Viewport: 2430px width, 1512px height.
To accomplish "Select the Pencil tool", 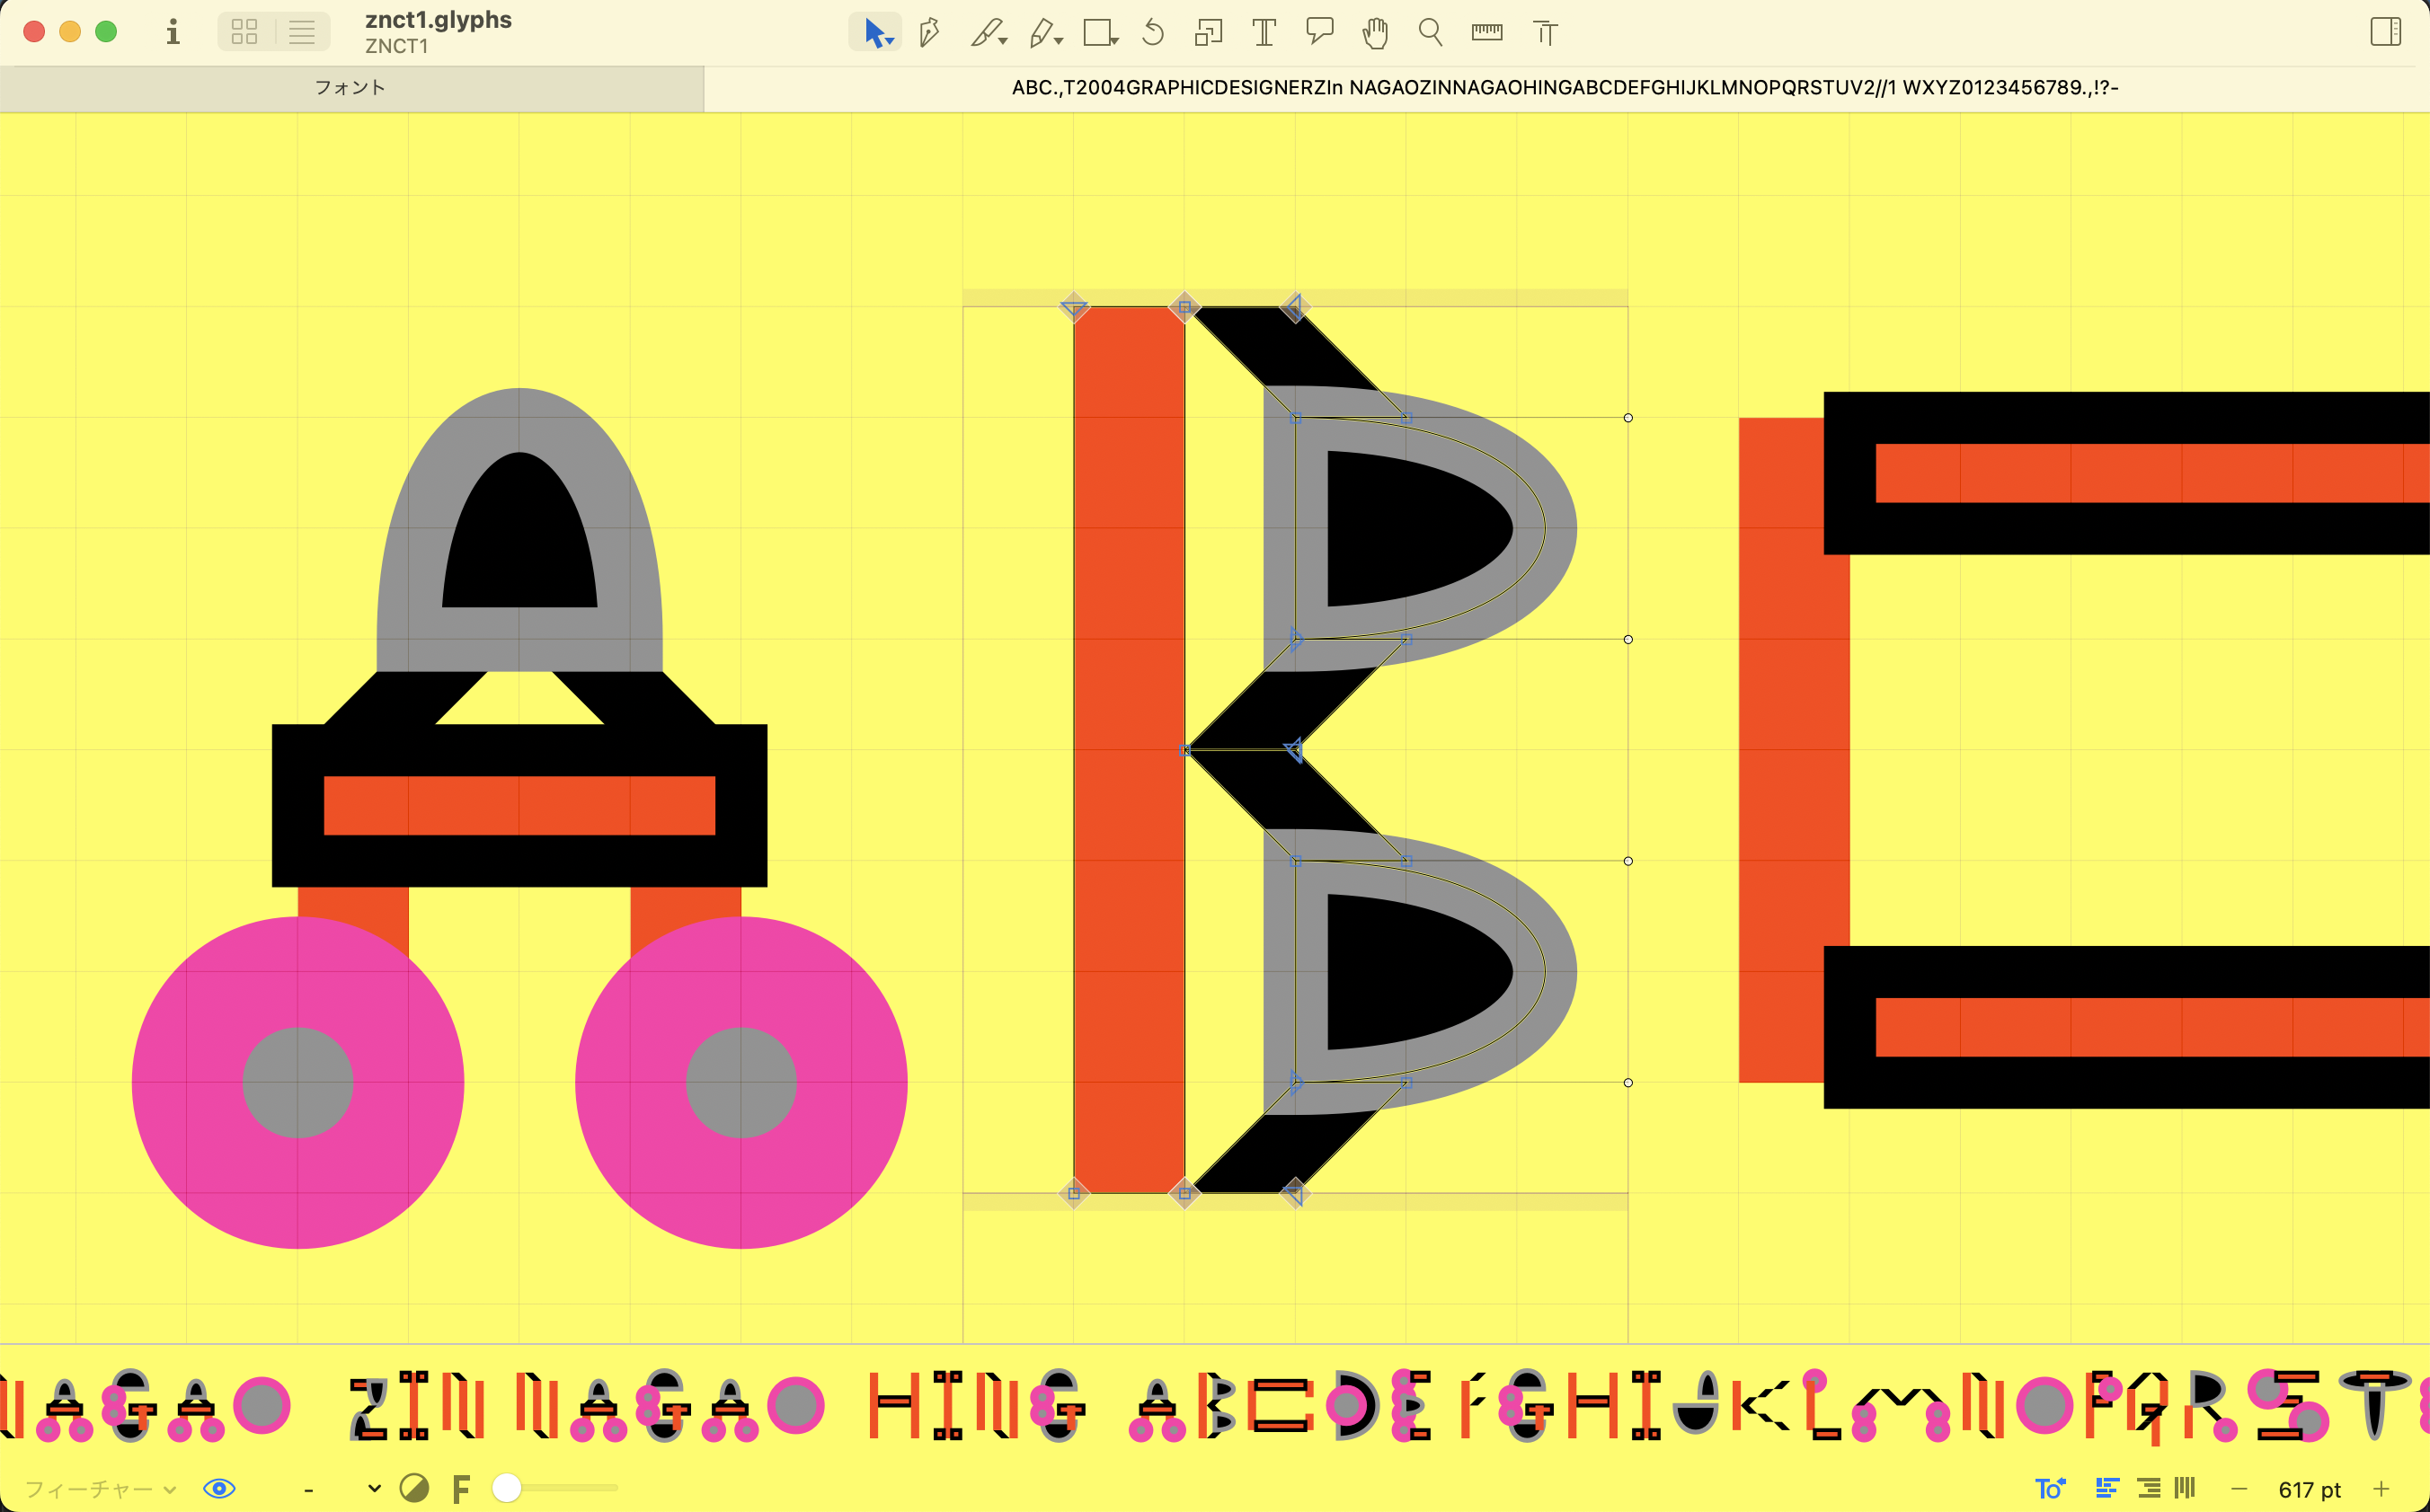I will [1041, 33].
